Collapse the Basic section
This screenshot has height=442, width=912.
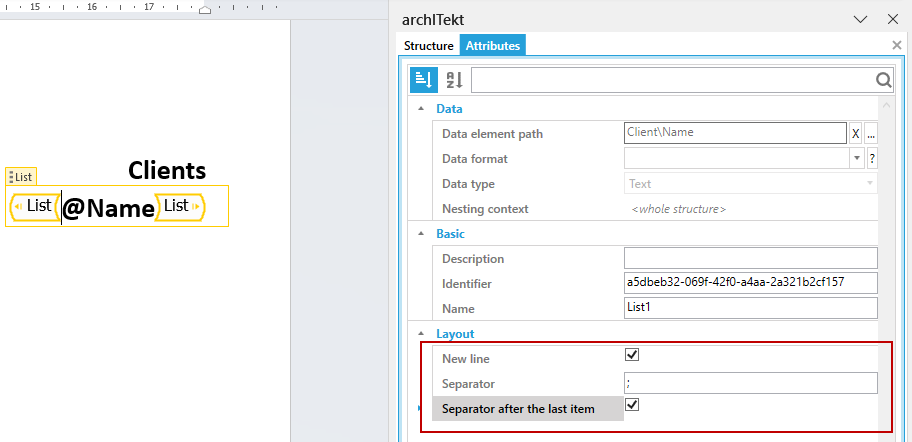coord(421,234)
